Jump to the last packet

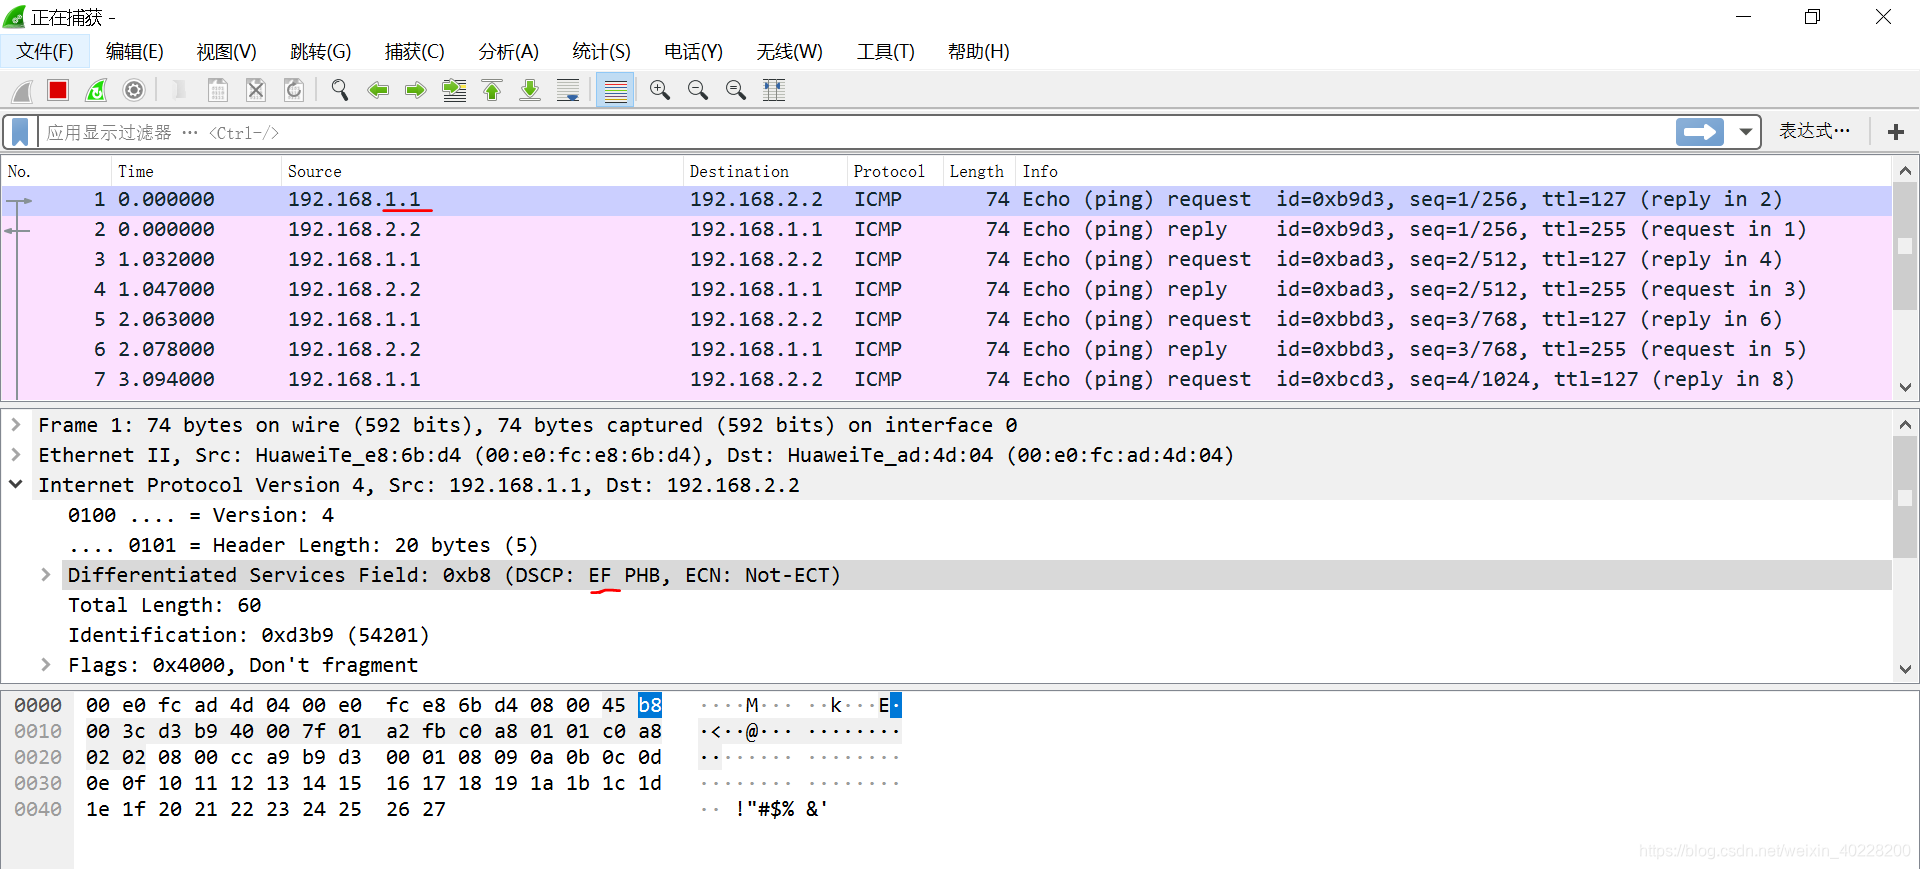pos(530,91)
